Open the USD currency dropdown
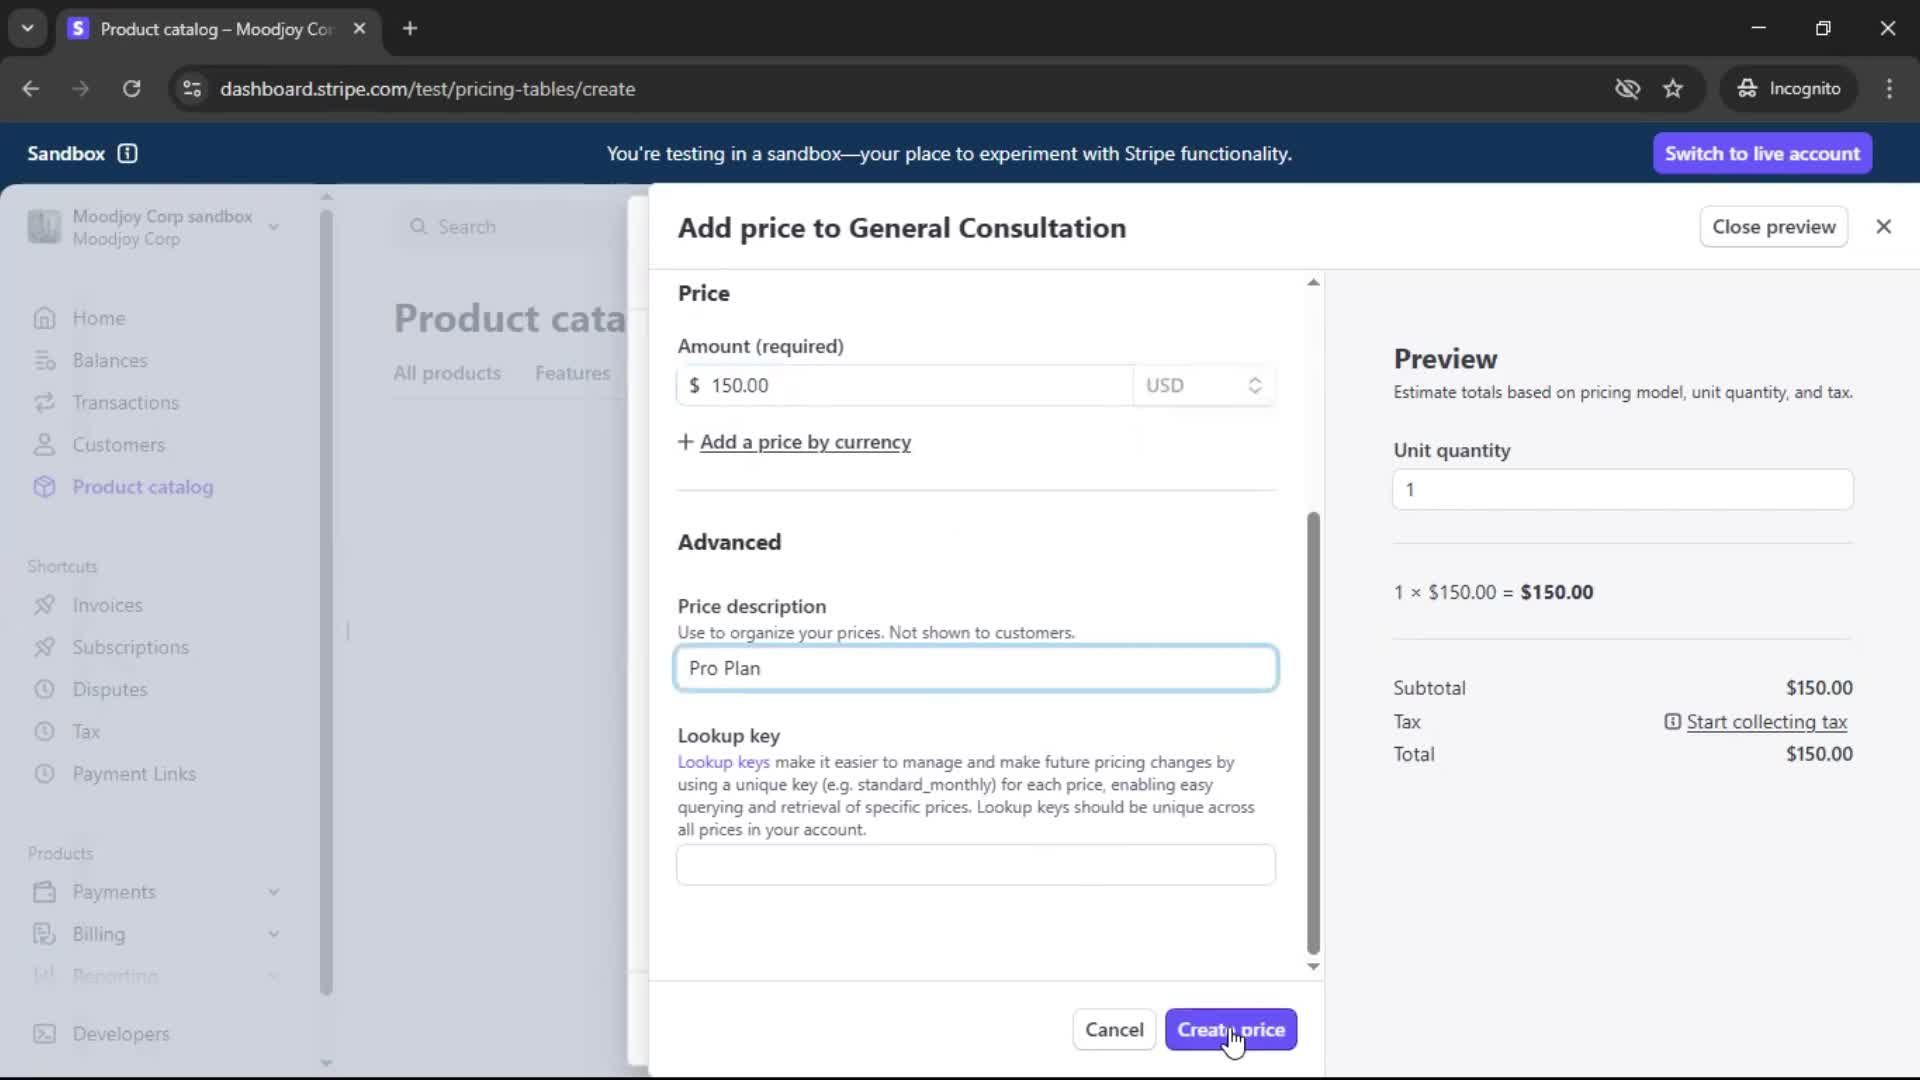 [1203, 385]
